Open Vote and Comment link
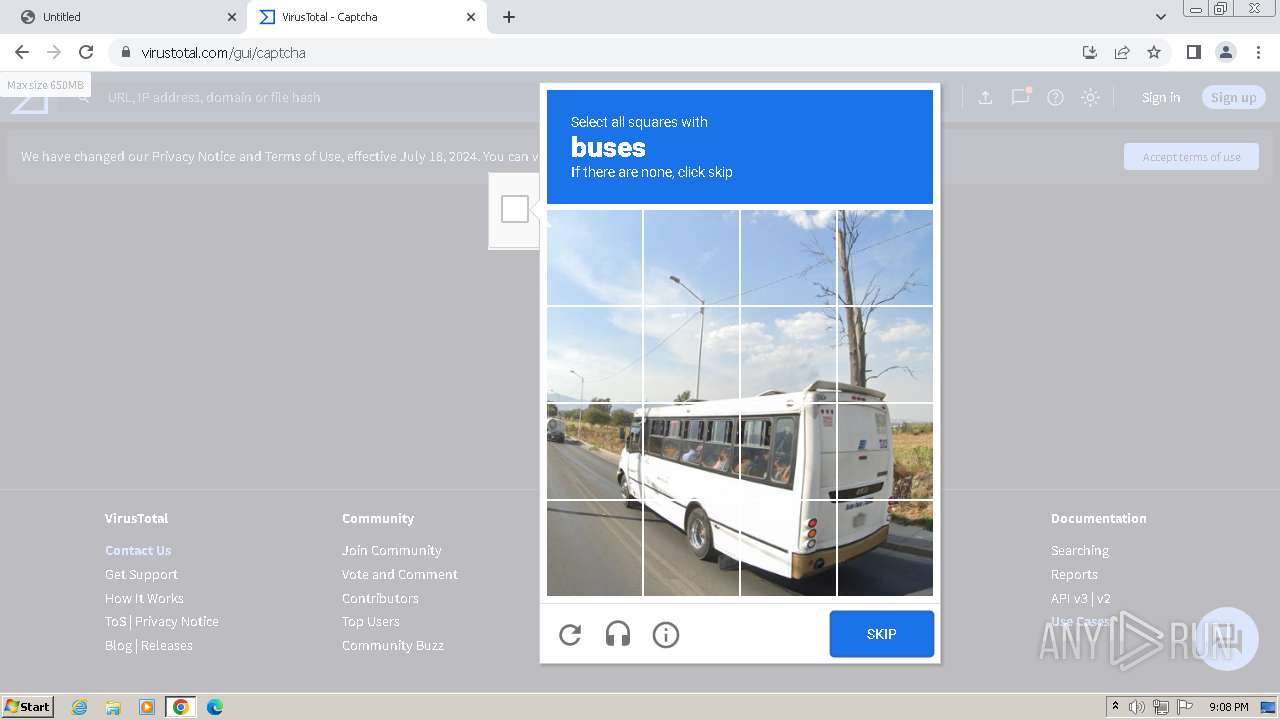The width and height of the screenshot is (1280, 720). click(400, 574)
